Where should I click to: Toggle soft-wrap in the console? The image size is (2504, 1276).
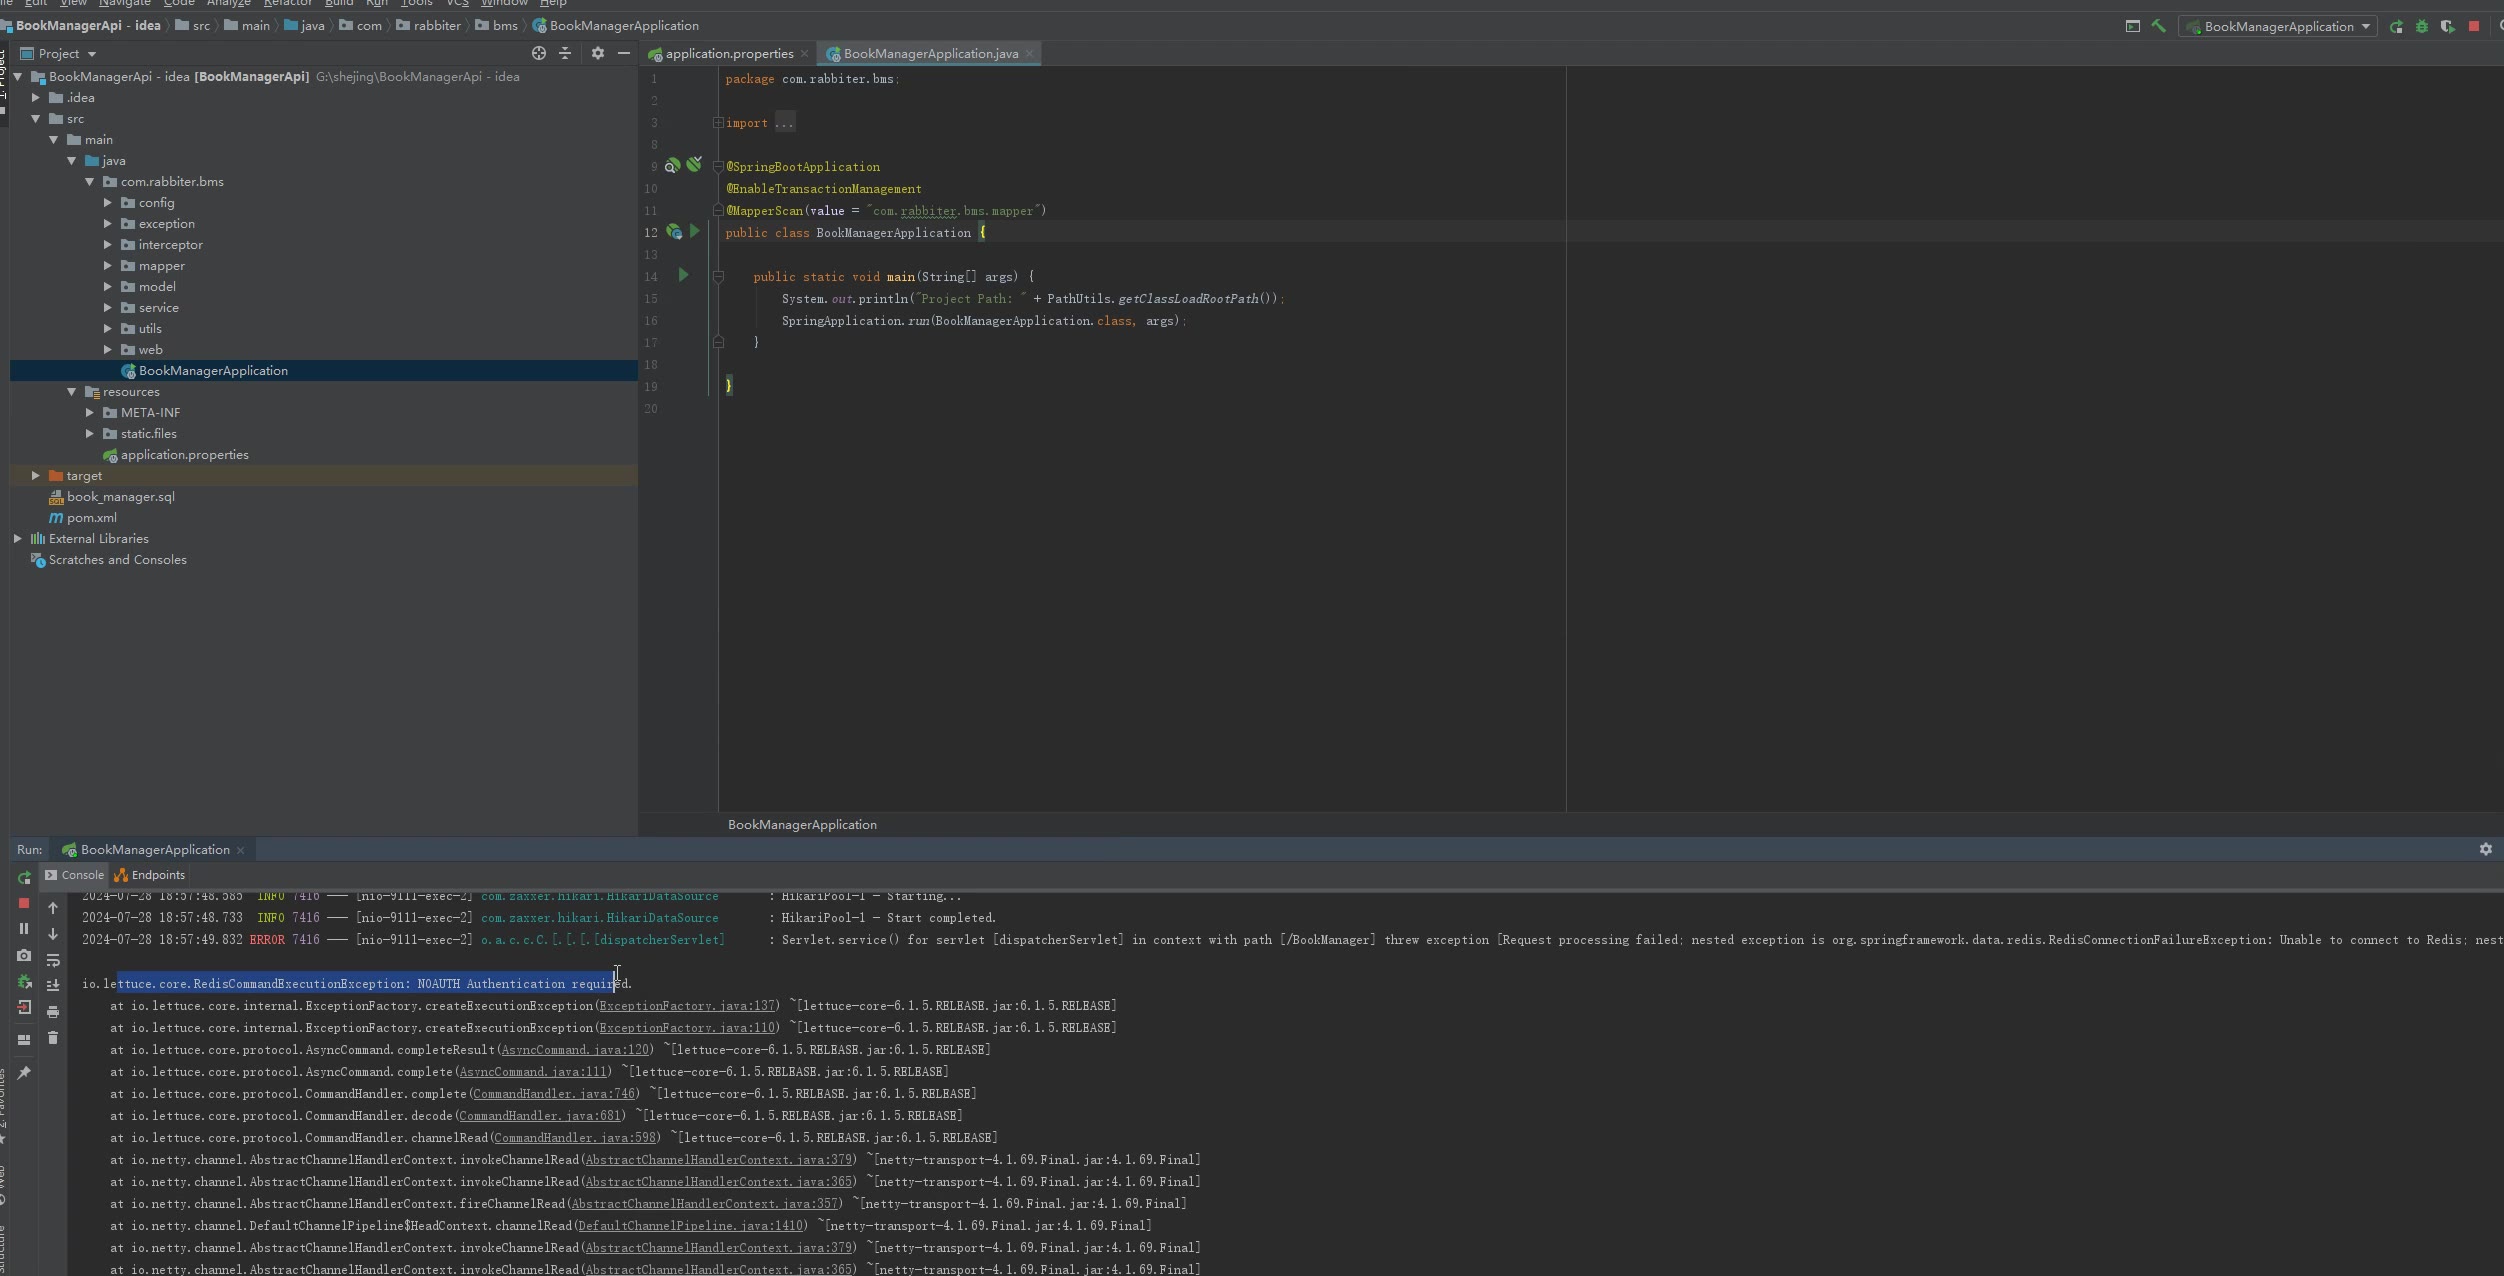pos(53,960)
